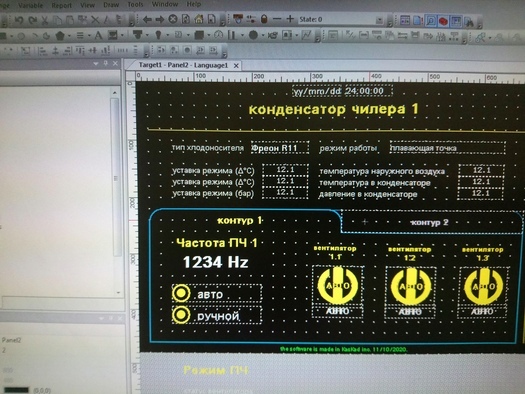The height and width of the screenshot is (394, 525).
Task: Select the Частота ПЧ 1 label
Action: (x=217, y=243)
